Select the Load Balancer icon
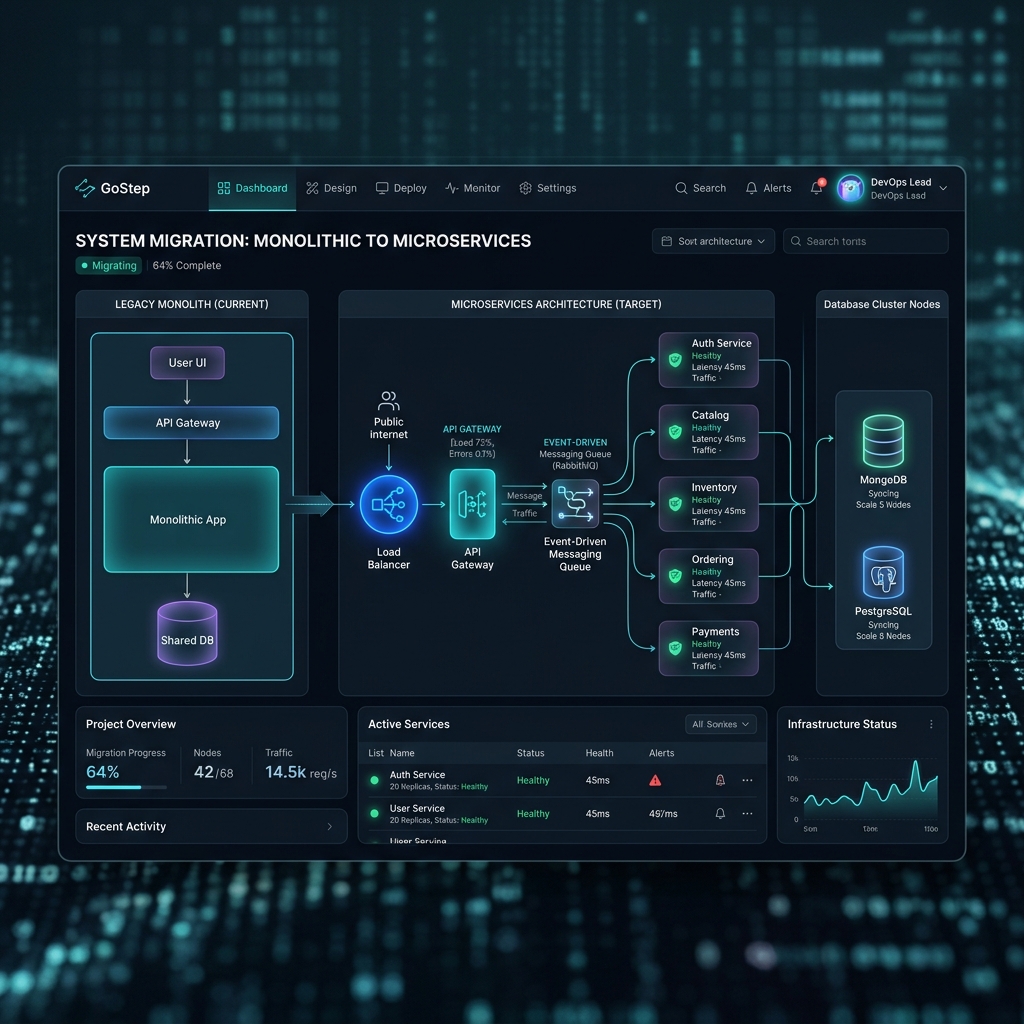 coord(389,504)
